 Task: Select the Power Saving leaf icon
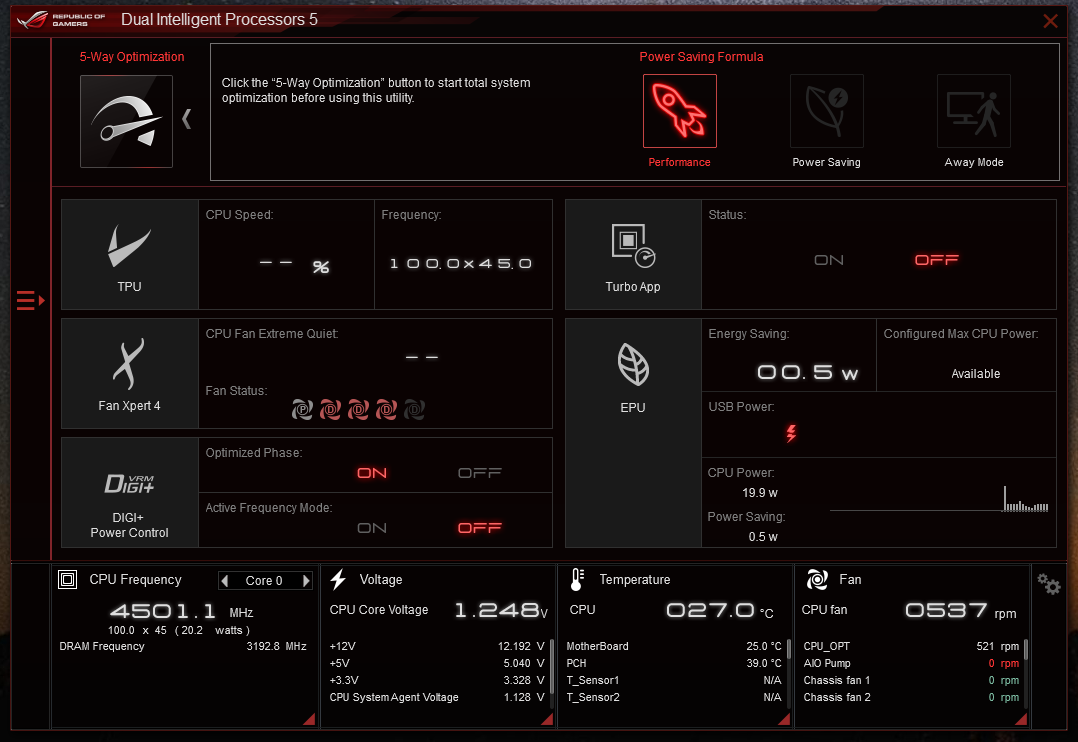pos(826,111)
